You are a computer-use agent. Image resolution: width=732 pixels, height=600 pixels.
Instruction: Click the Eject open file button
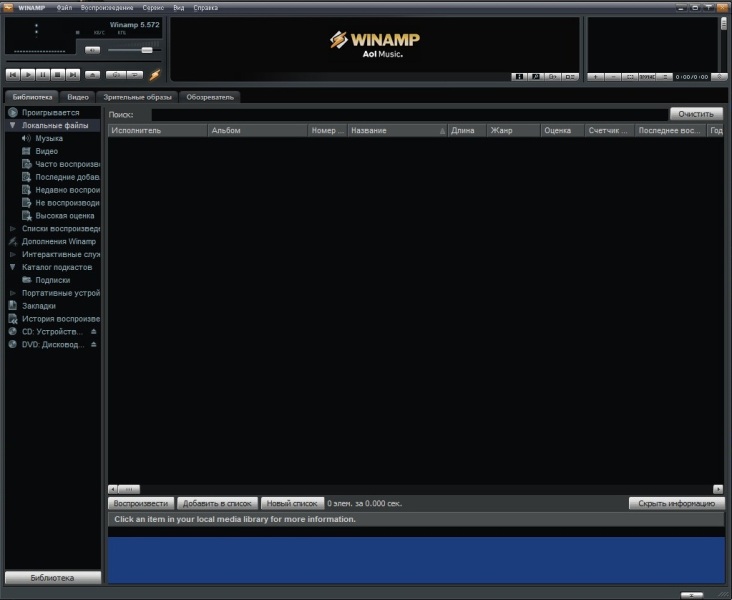coord(92,74)
